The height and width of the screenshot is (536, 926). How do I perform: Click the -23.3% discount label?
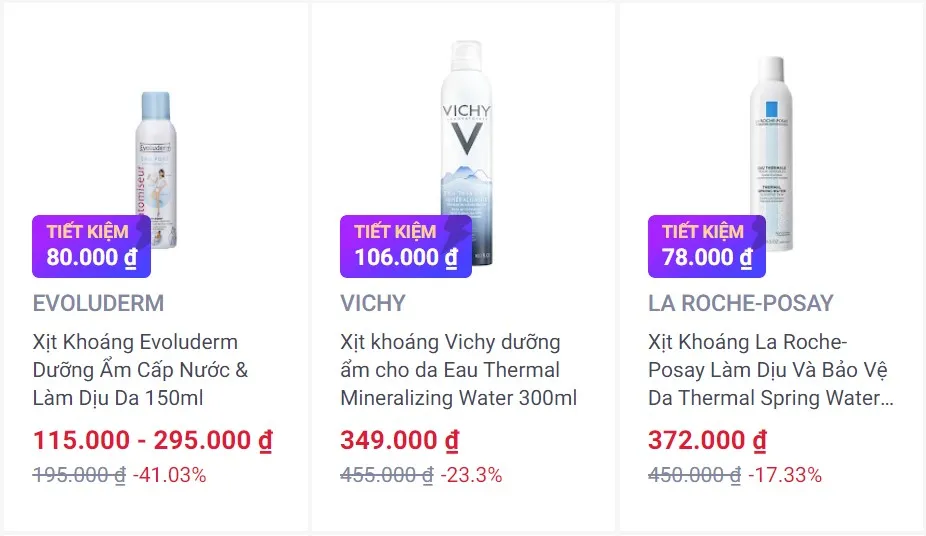click(471, 475)
